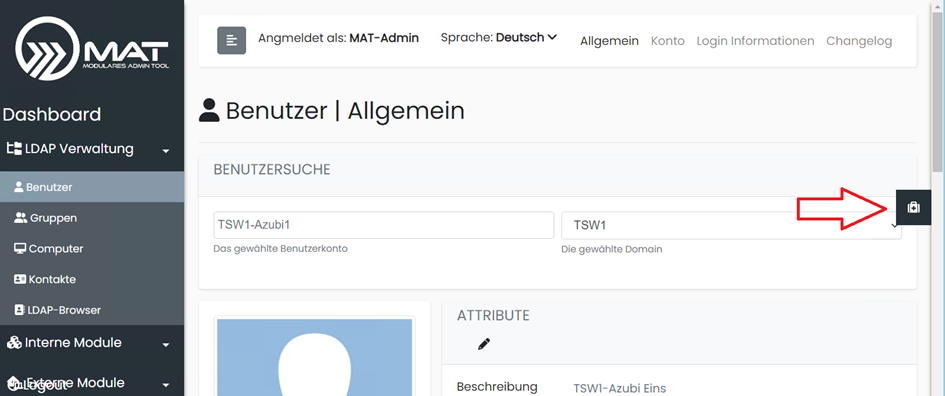Viewport: 945px width, 396px height.
Task: Click the address book icon beside LDAP-Browser
Action: (x=19, y=310)
